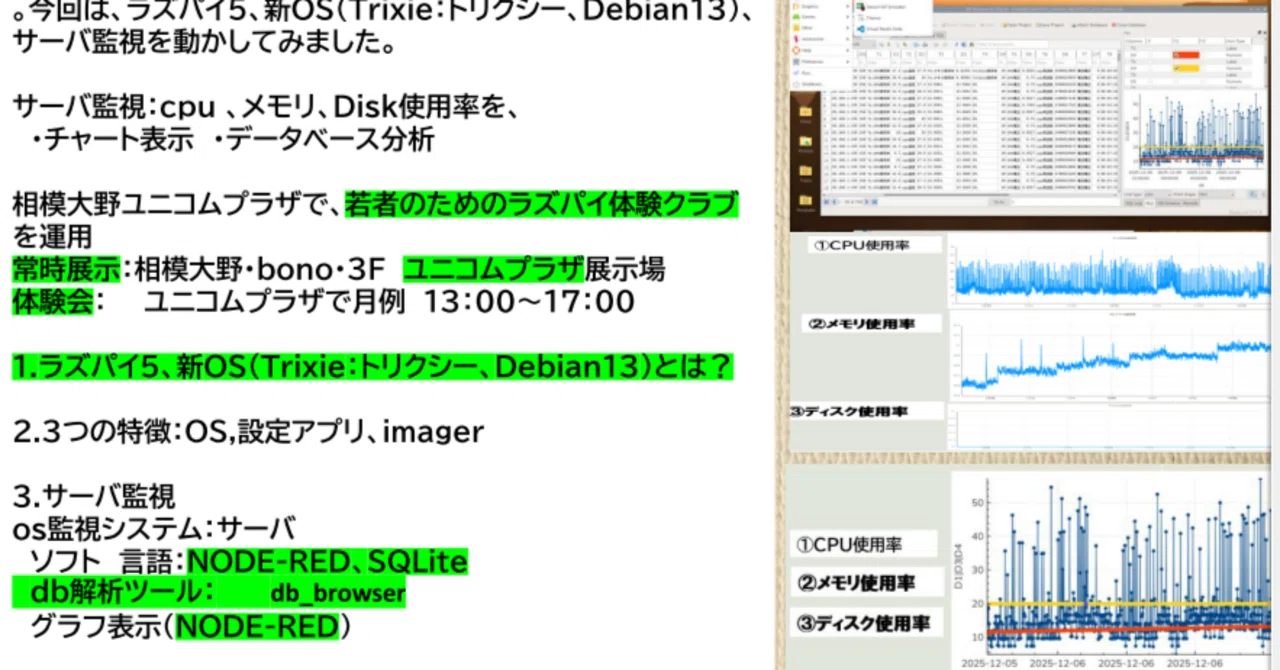This screenshot has width=1280, height=670.
Task: Toggle the red plot series checkbox
Action: pos(1175,55)
